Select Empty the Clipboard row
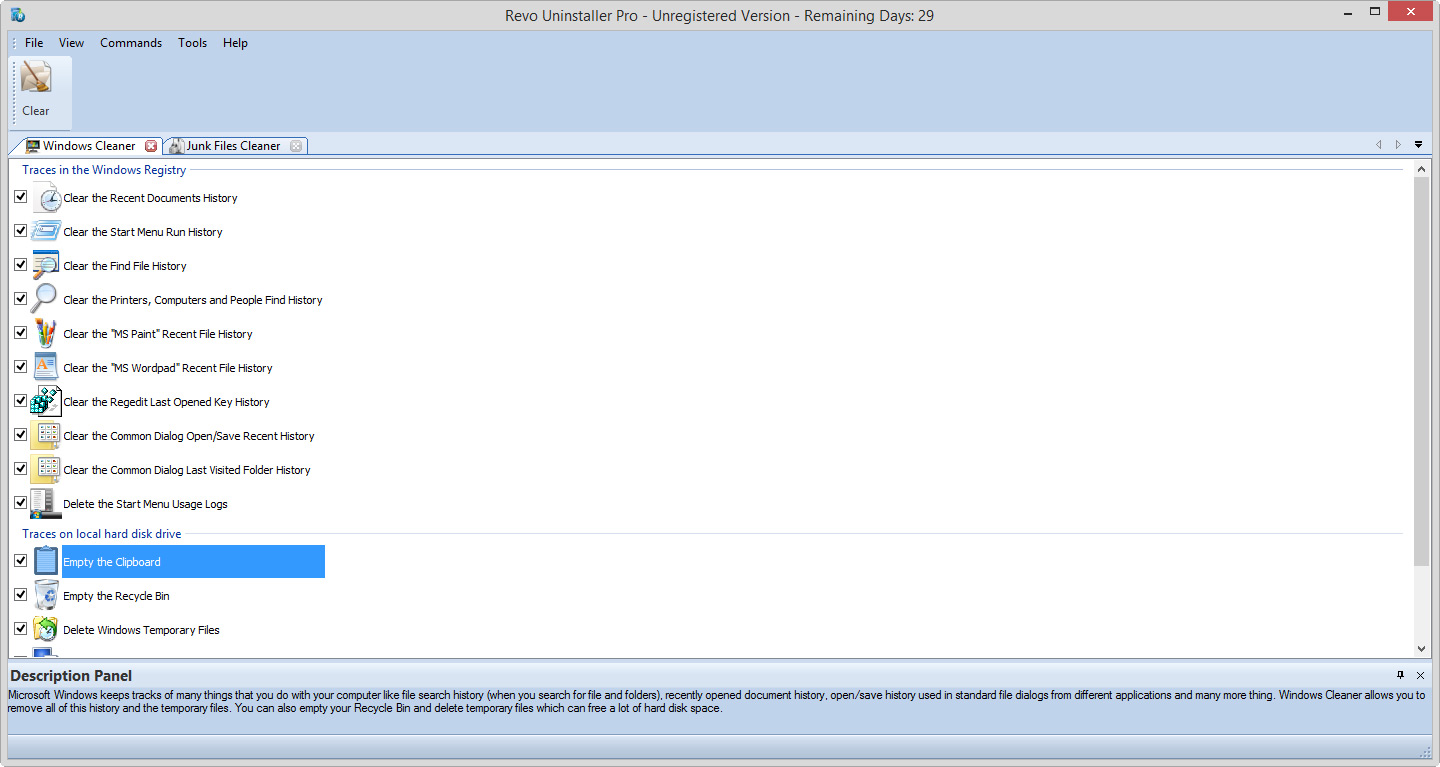1440x767 pixels. click(x=193, y=561)
